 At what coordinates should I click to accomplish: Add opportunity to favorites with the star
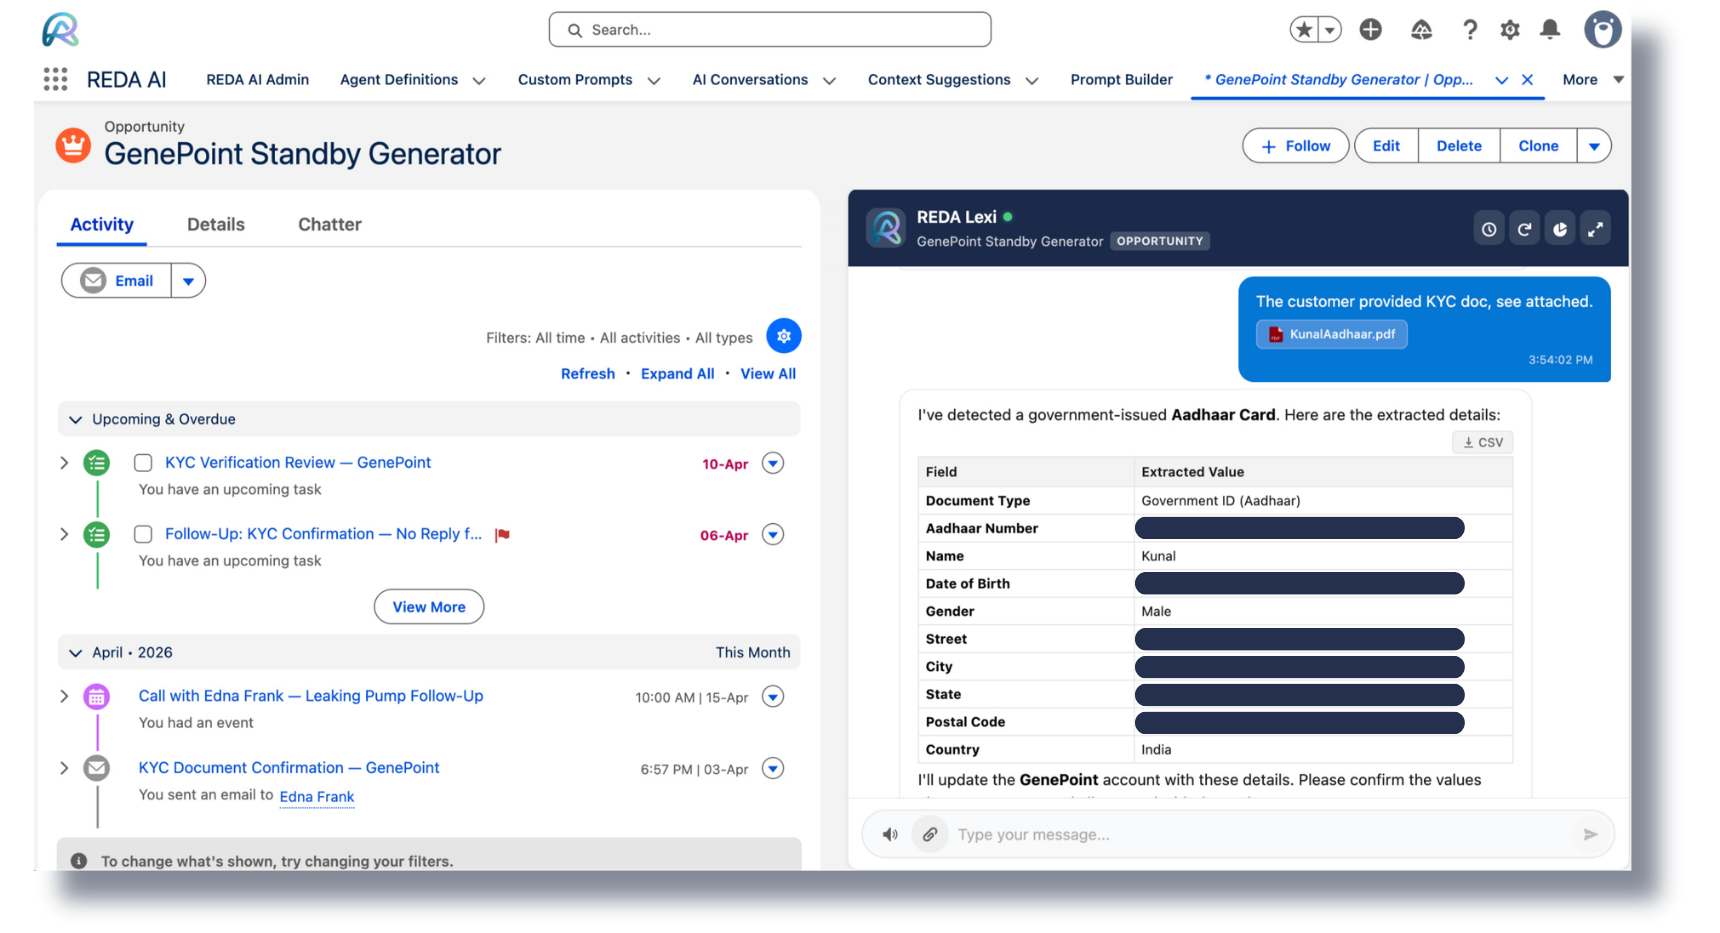[1304, 29]
